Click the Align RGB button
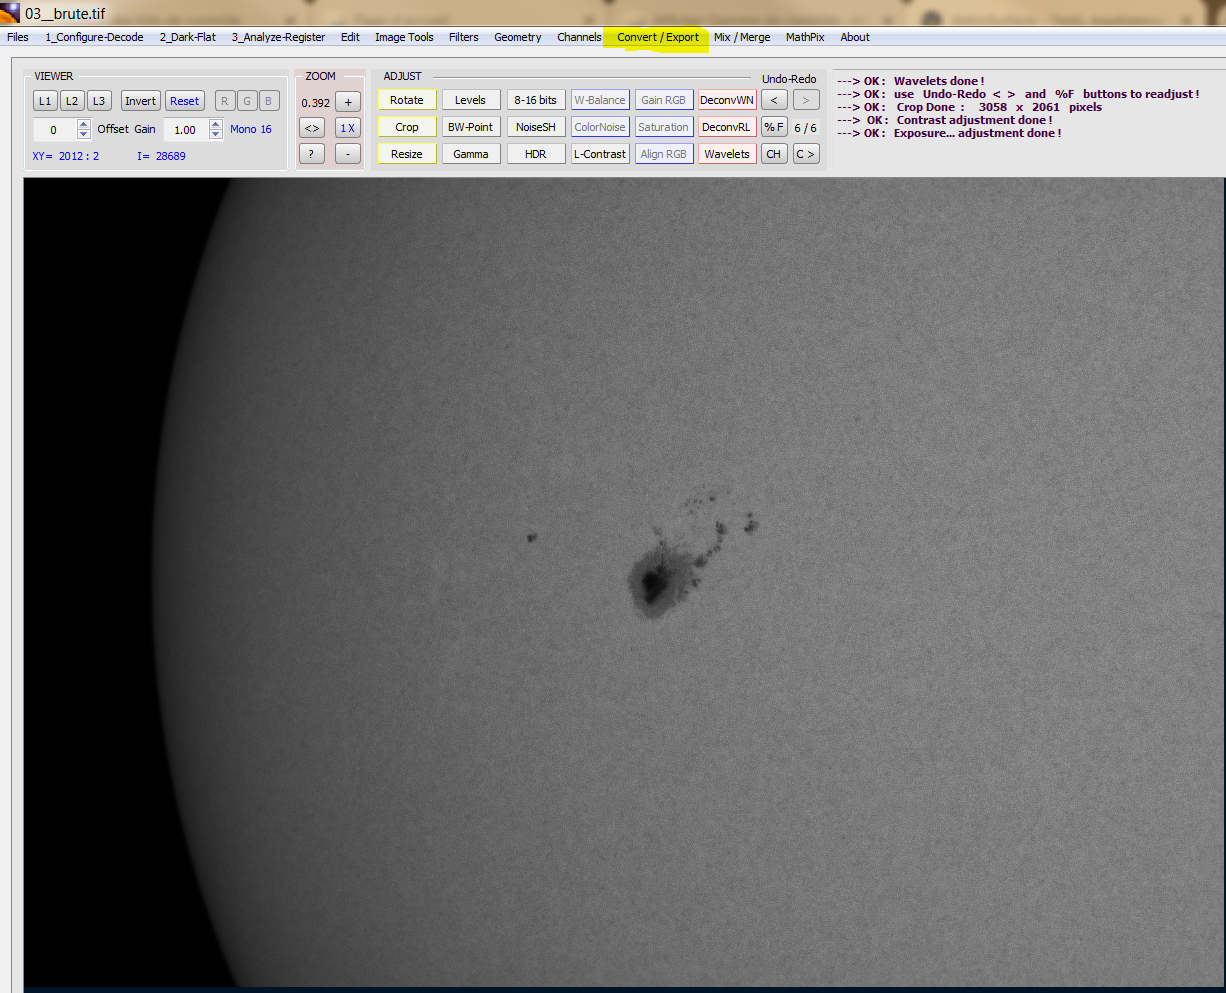 pos(664,154)
